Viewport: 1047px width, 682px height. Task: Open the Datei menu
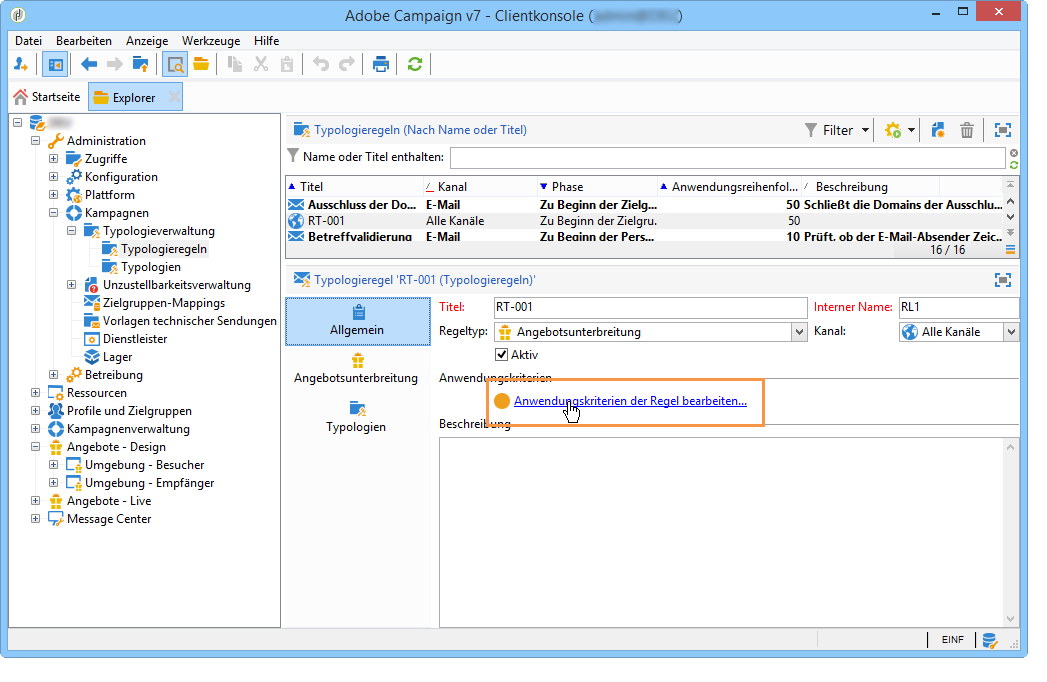(x=28, y=41)
